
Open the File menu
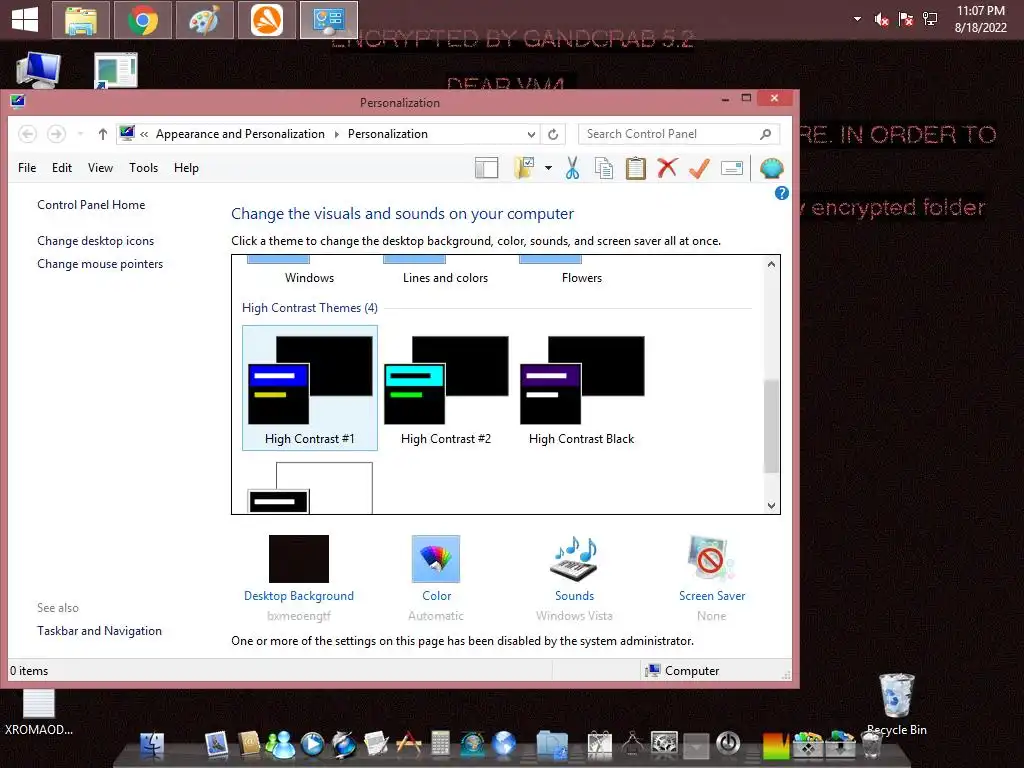coord(27,168)
